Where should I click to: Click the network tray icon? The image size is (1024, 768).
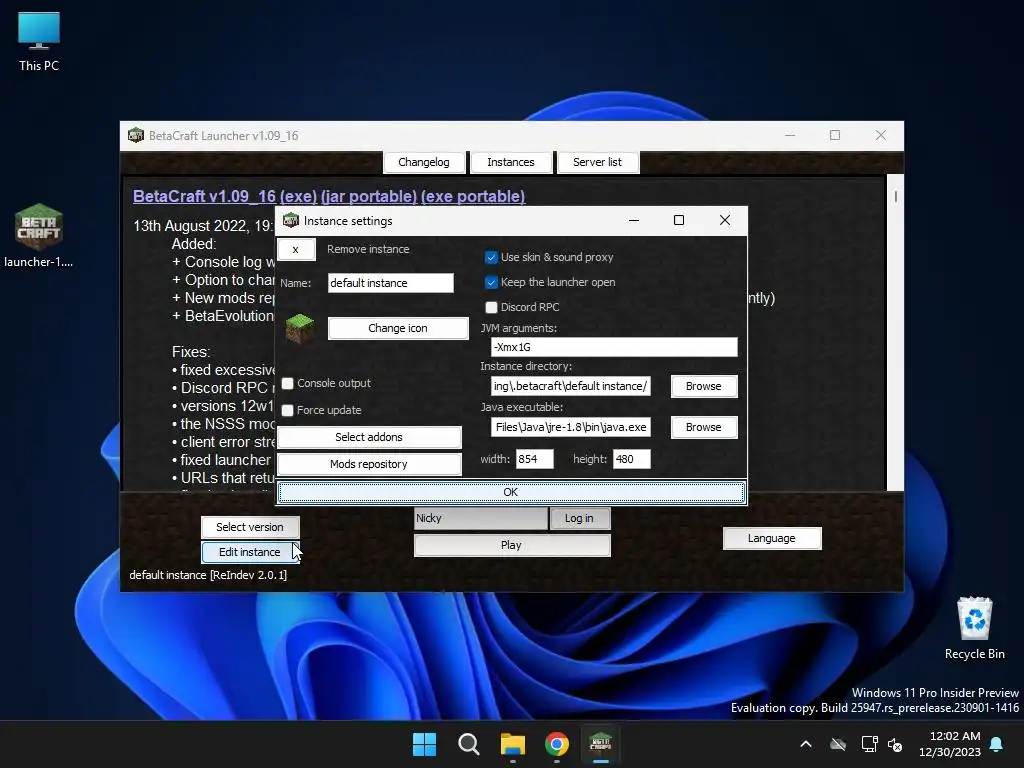click(x=869, y=744)
